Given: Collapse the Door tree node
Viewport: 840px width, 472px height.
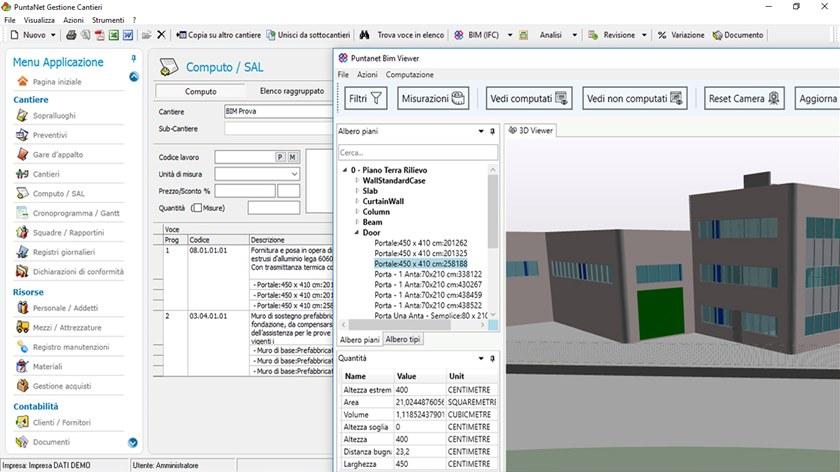Looking at the screenshot, I should [x=355, y=232].
